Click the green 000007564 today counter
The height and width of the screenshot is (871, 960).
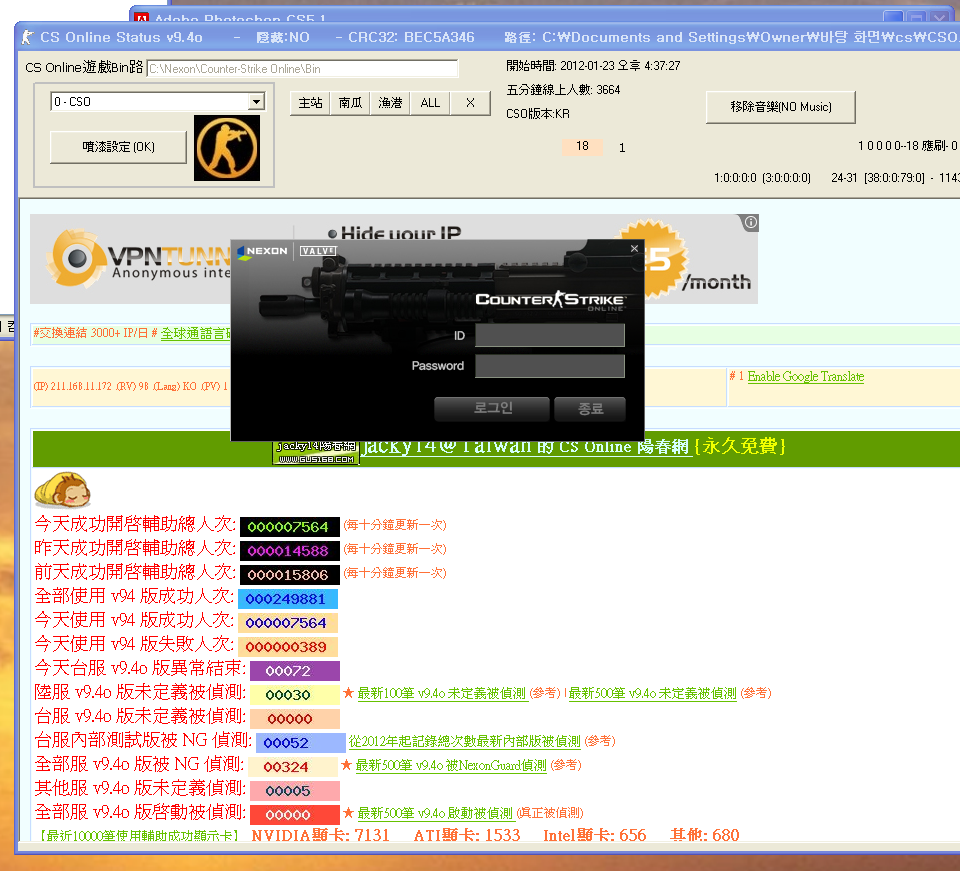pyautogui.click(x=289, y=527)
